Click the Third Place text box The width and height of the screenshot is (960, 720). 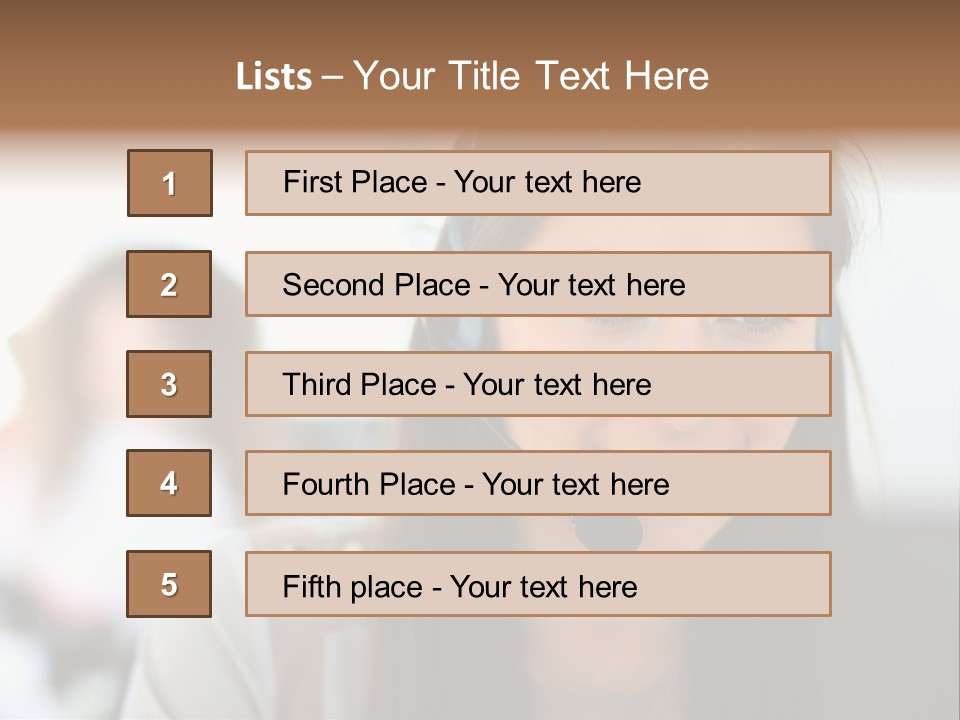tap(538, 384)
